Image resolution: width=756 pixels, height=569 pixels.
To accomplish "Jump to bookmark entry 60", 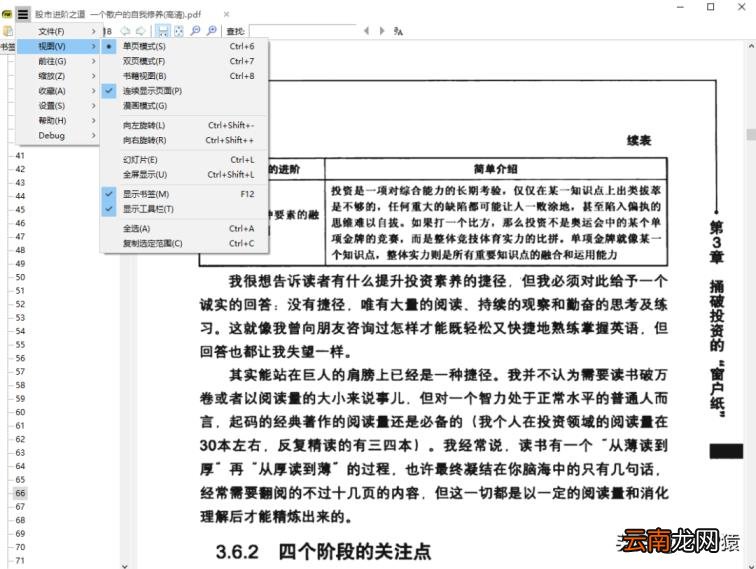I will [20, 412].
